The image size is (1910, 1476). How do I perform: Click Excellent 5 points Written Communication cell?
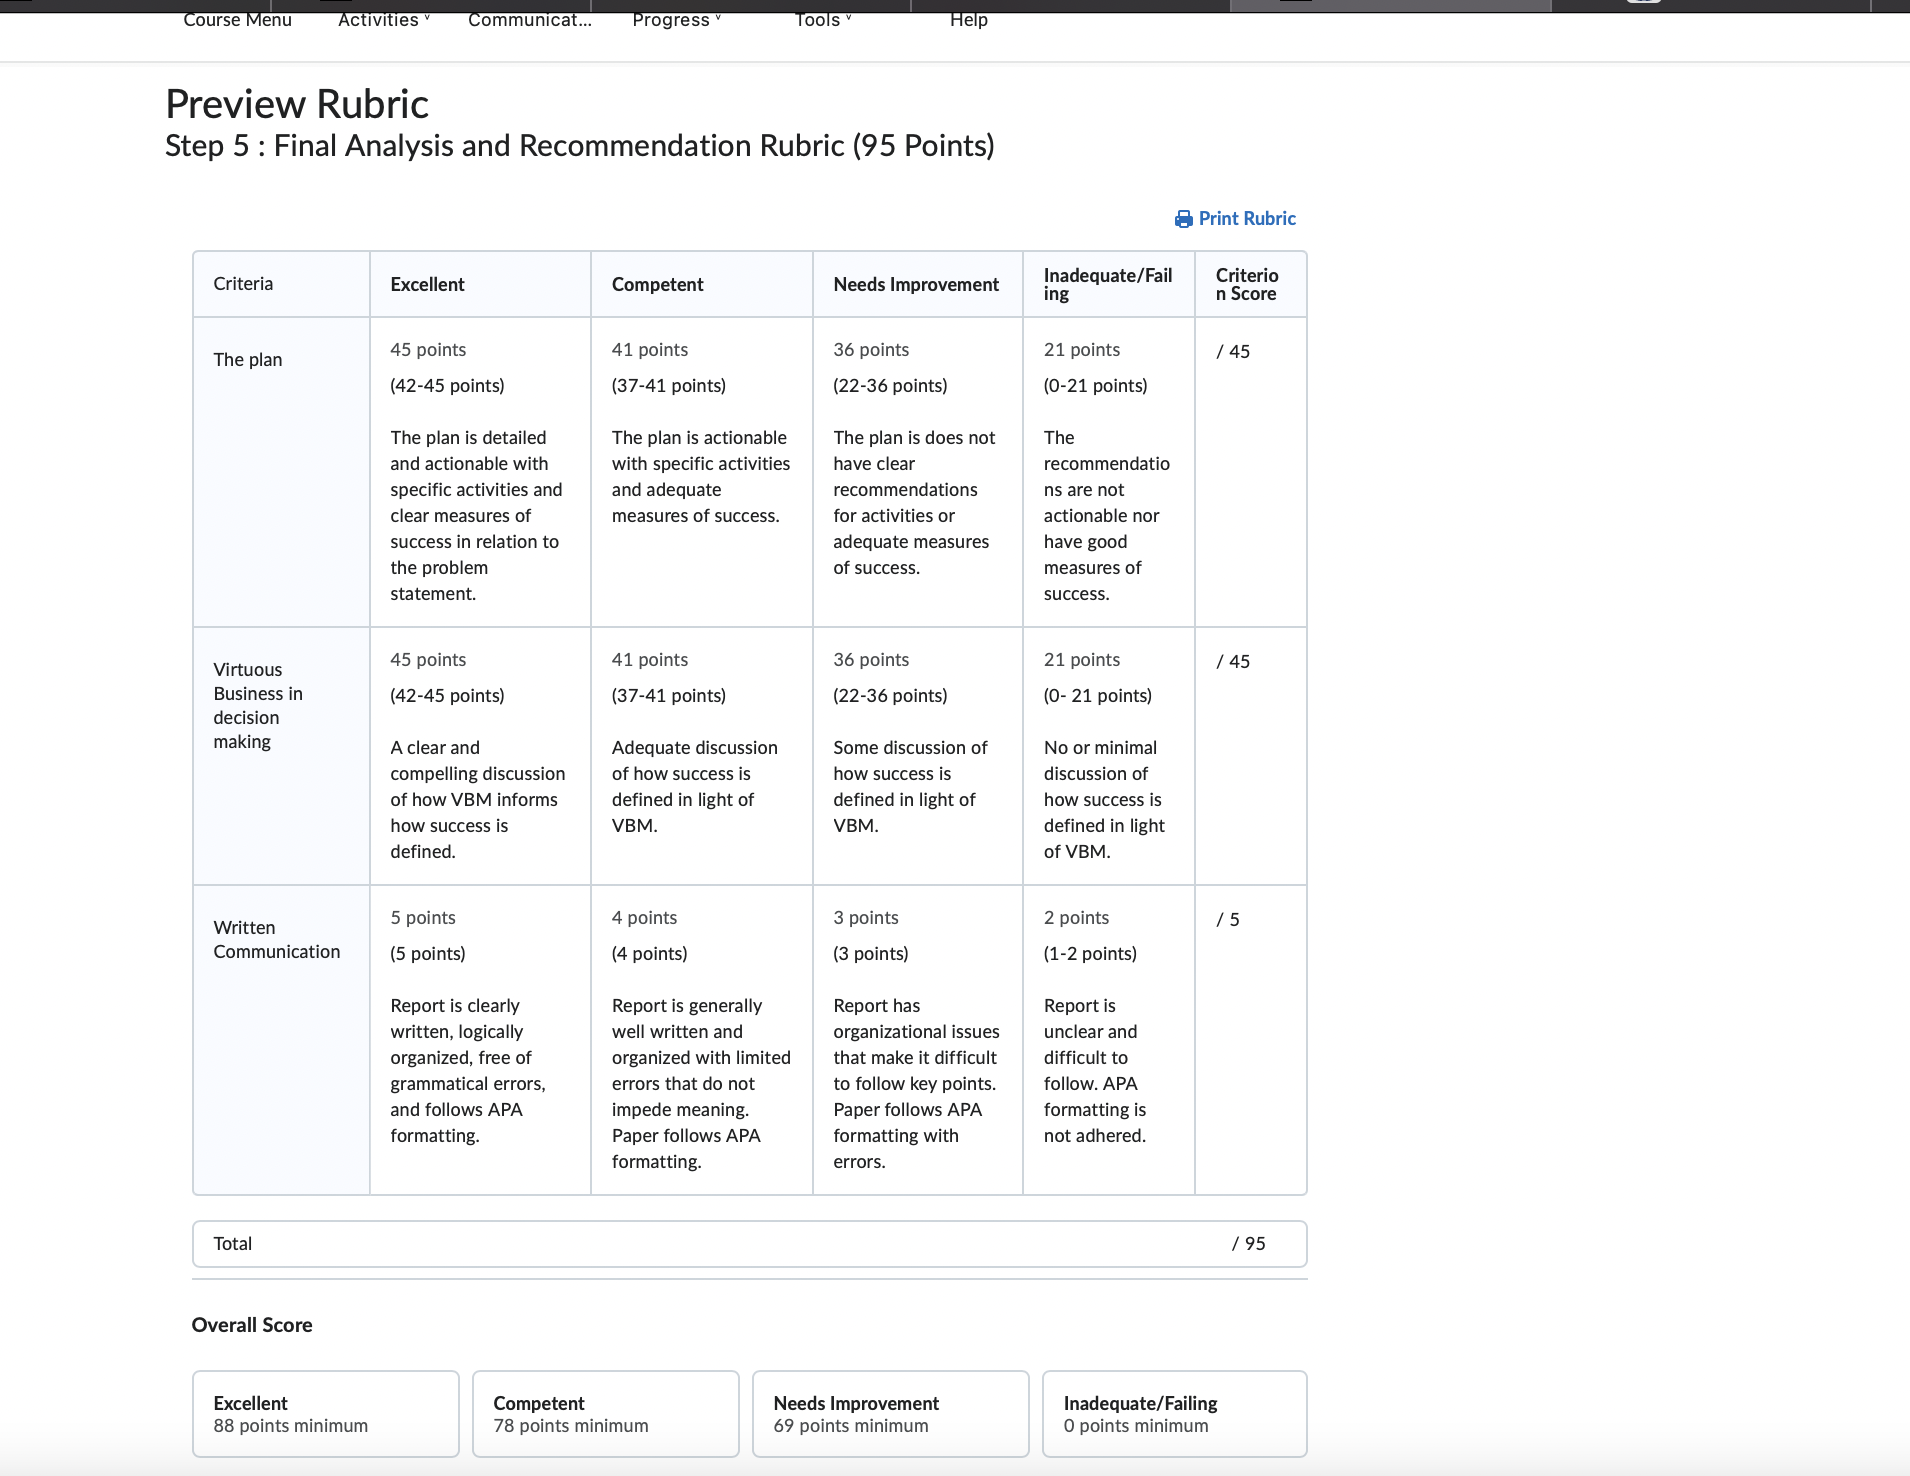click(481, 1040)
